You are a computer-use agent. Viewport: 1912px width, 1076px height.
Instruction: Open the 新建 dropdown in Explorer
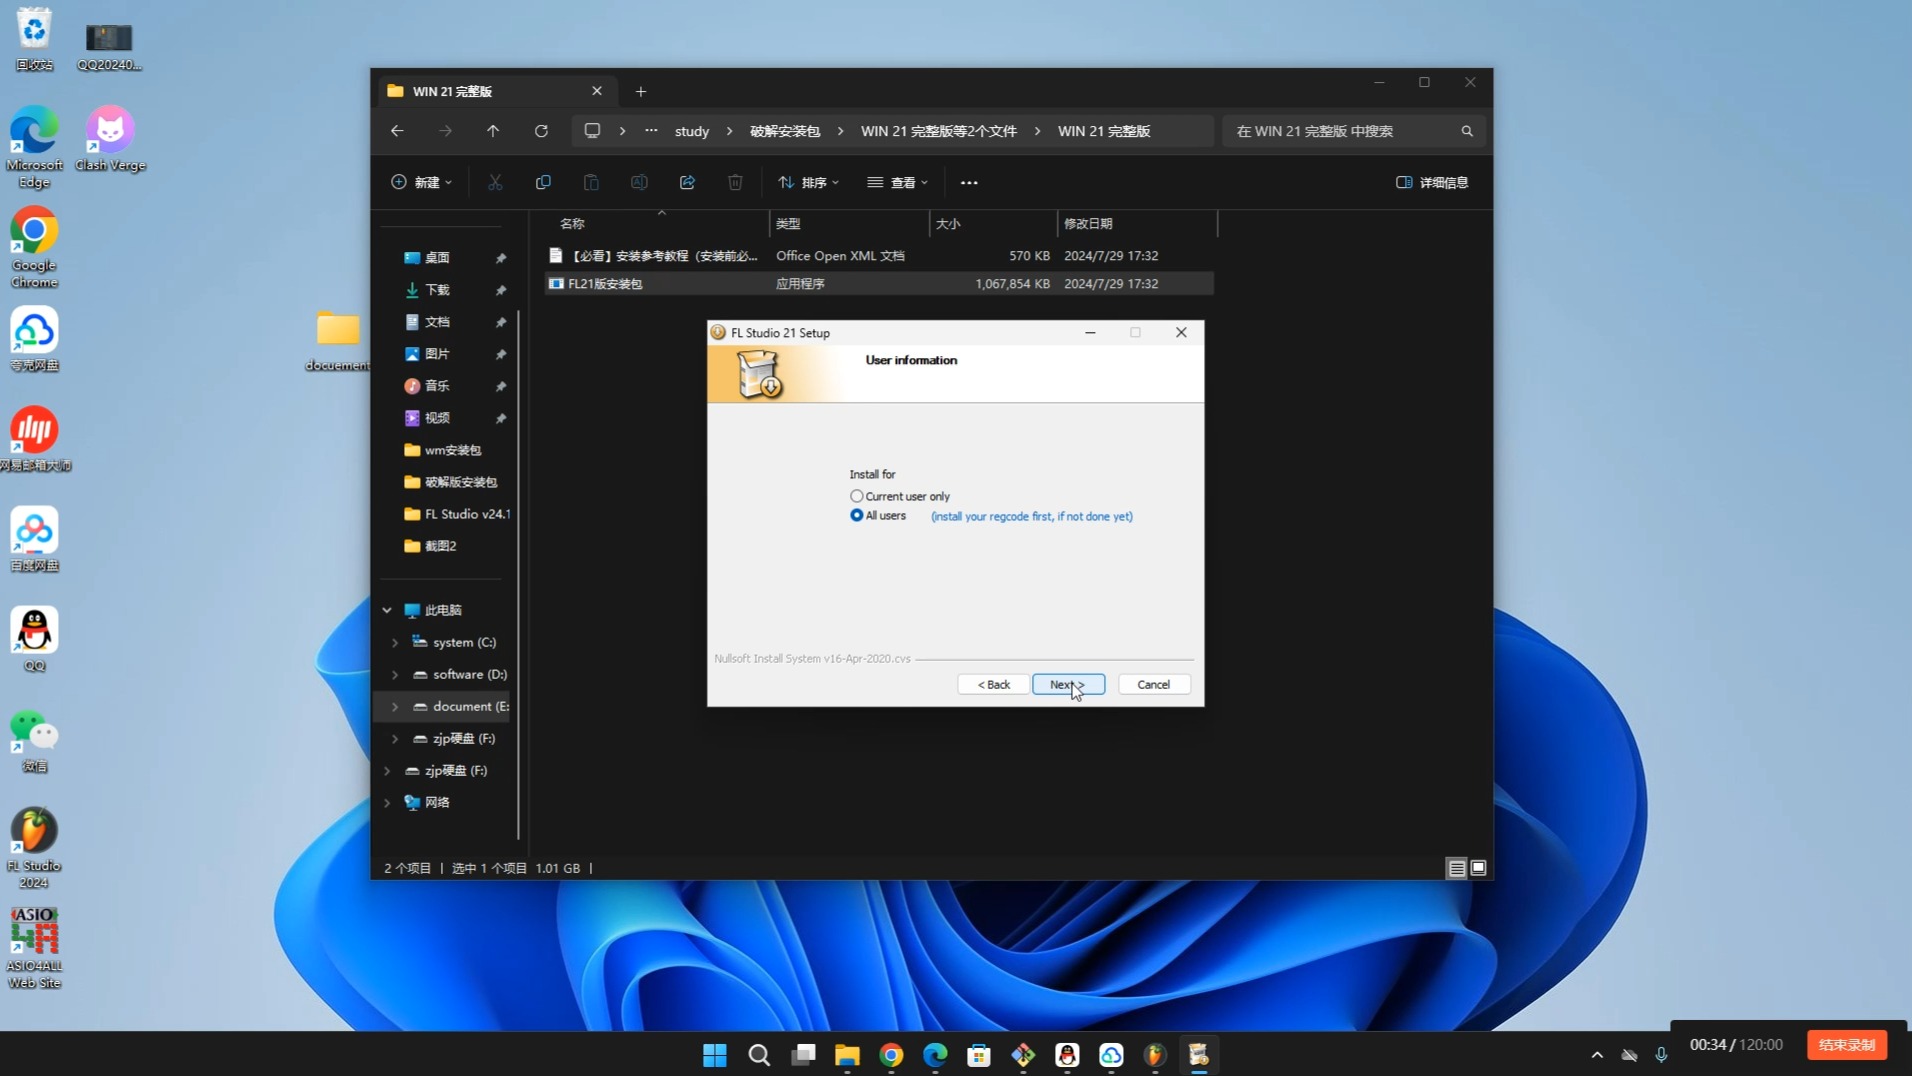click(x=421, y=182)
